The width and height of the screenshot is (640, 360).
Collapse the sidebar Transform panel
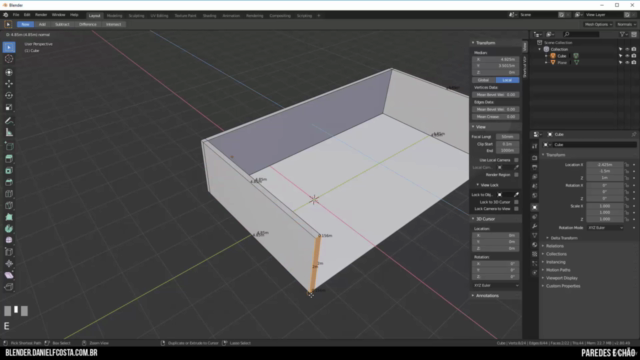point(484,43)
